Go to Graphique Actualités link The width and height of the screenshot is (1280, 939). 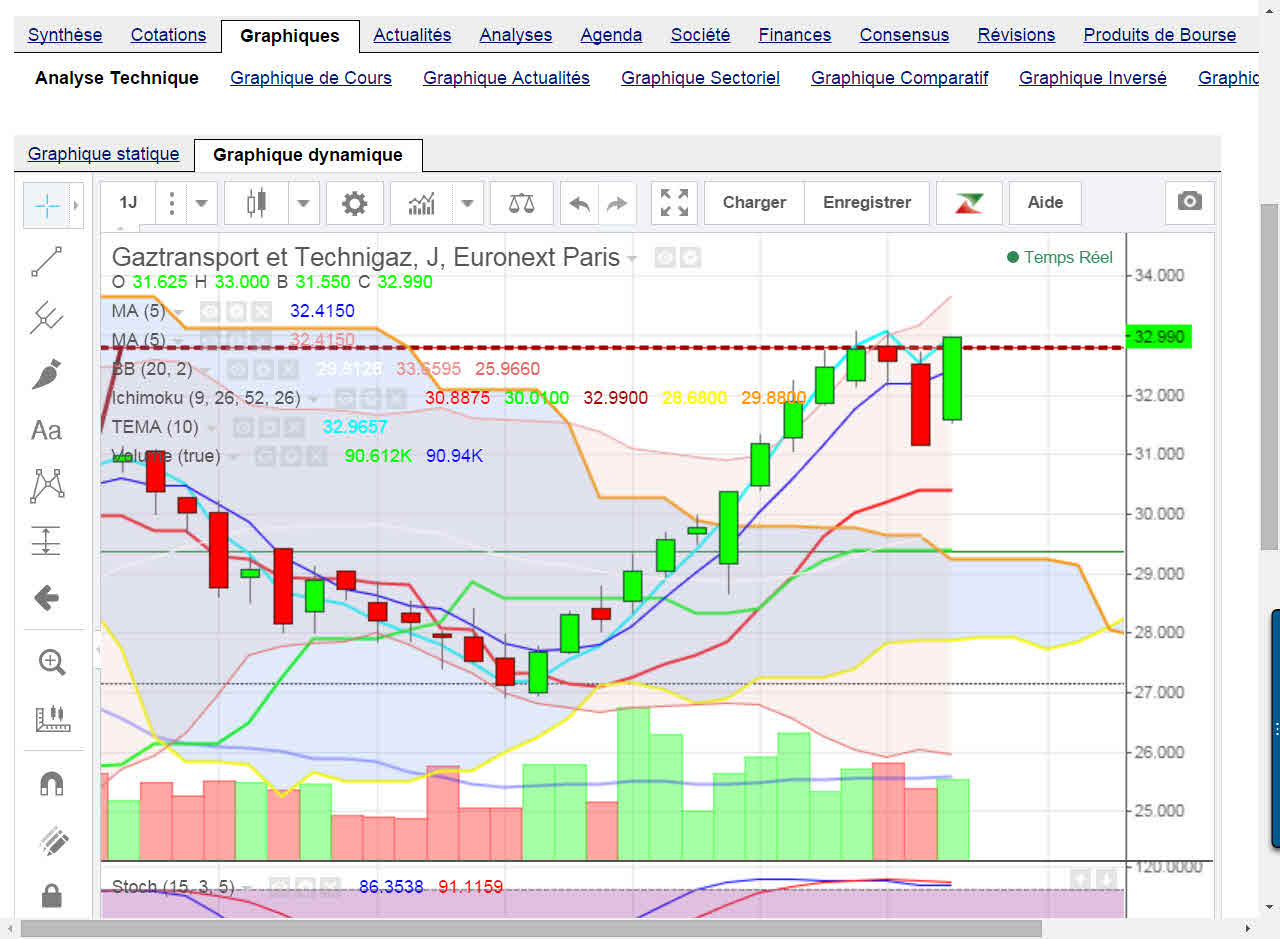tap(506, 78)
